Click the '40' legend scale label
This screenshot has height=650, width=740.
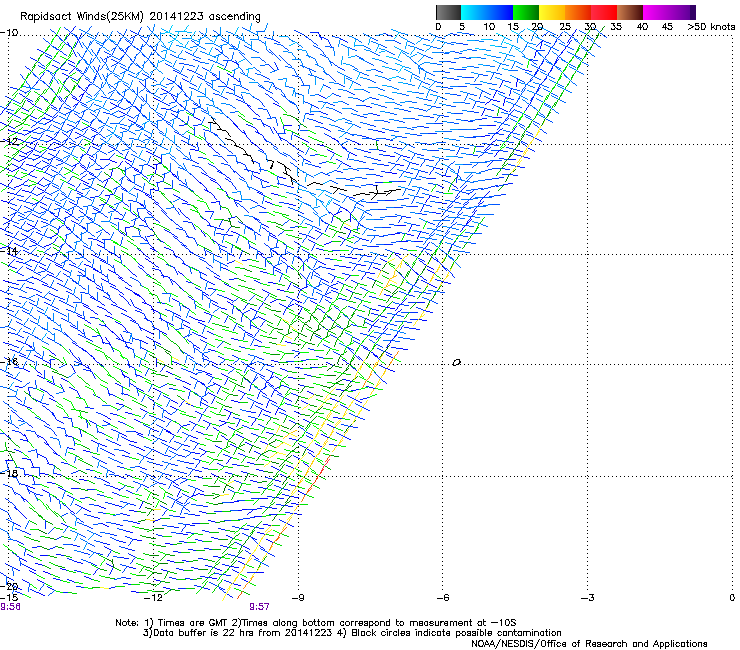[x=642, y=27]
